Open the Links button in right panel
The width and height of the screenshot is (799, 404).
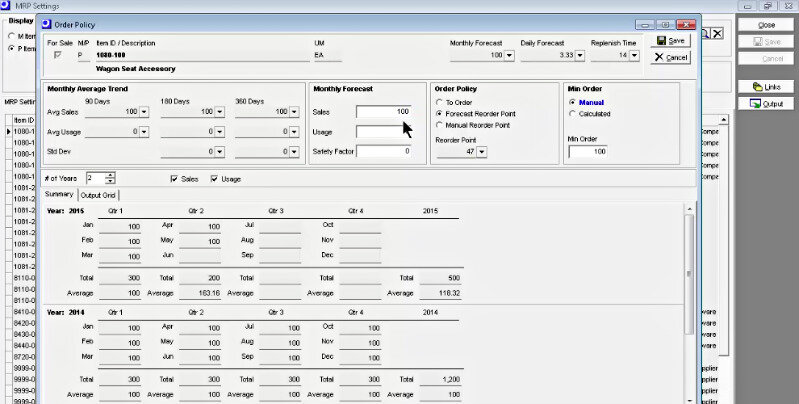pos(766,87)
